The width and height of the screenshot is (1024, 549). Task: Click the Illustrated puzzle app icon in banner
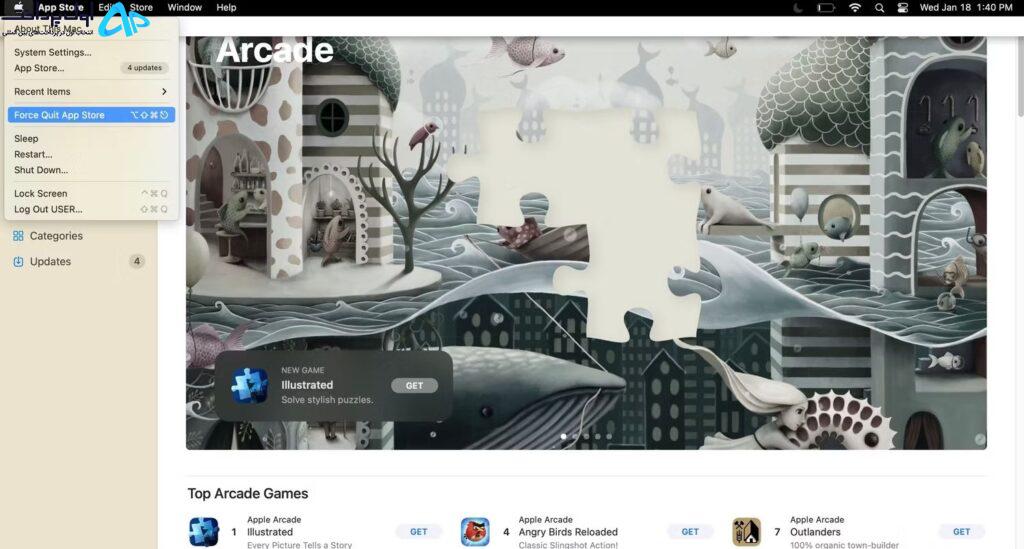point(249,385)
